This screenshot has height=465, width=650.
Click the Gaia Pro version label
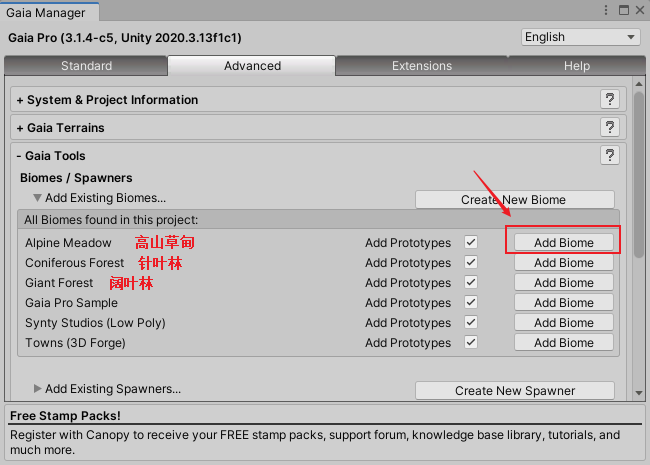pos(125,38)
